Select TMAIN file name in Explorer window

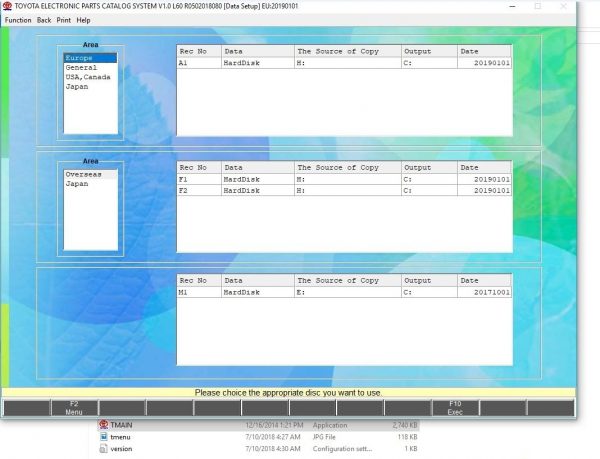point(121,425)
